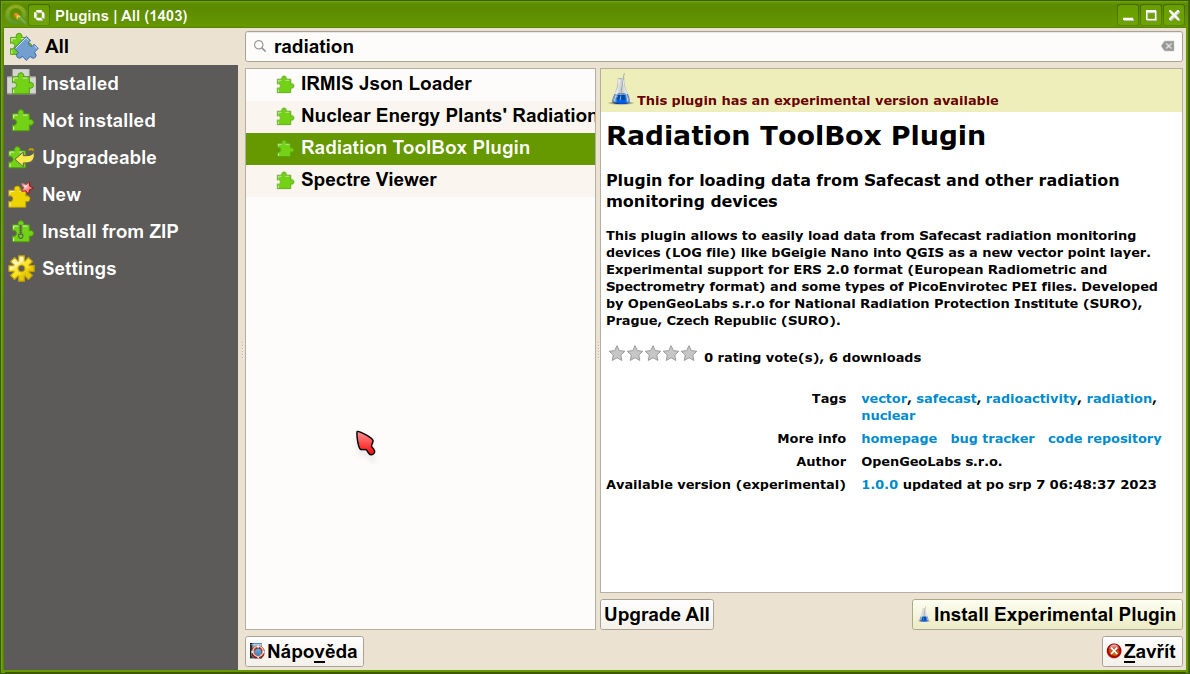1190x674 pixels.
Task: Click the Spectre Viewer puzzle icon
Action: pyautogui.click(x=285, y=180)
